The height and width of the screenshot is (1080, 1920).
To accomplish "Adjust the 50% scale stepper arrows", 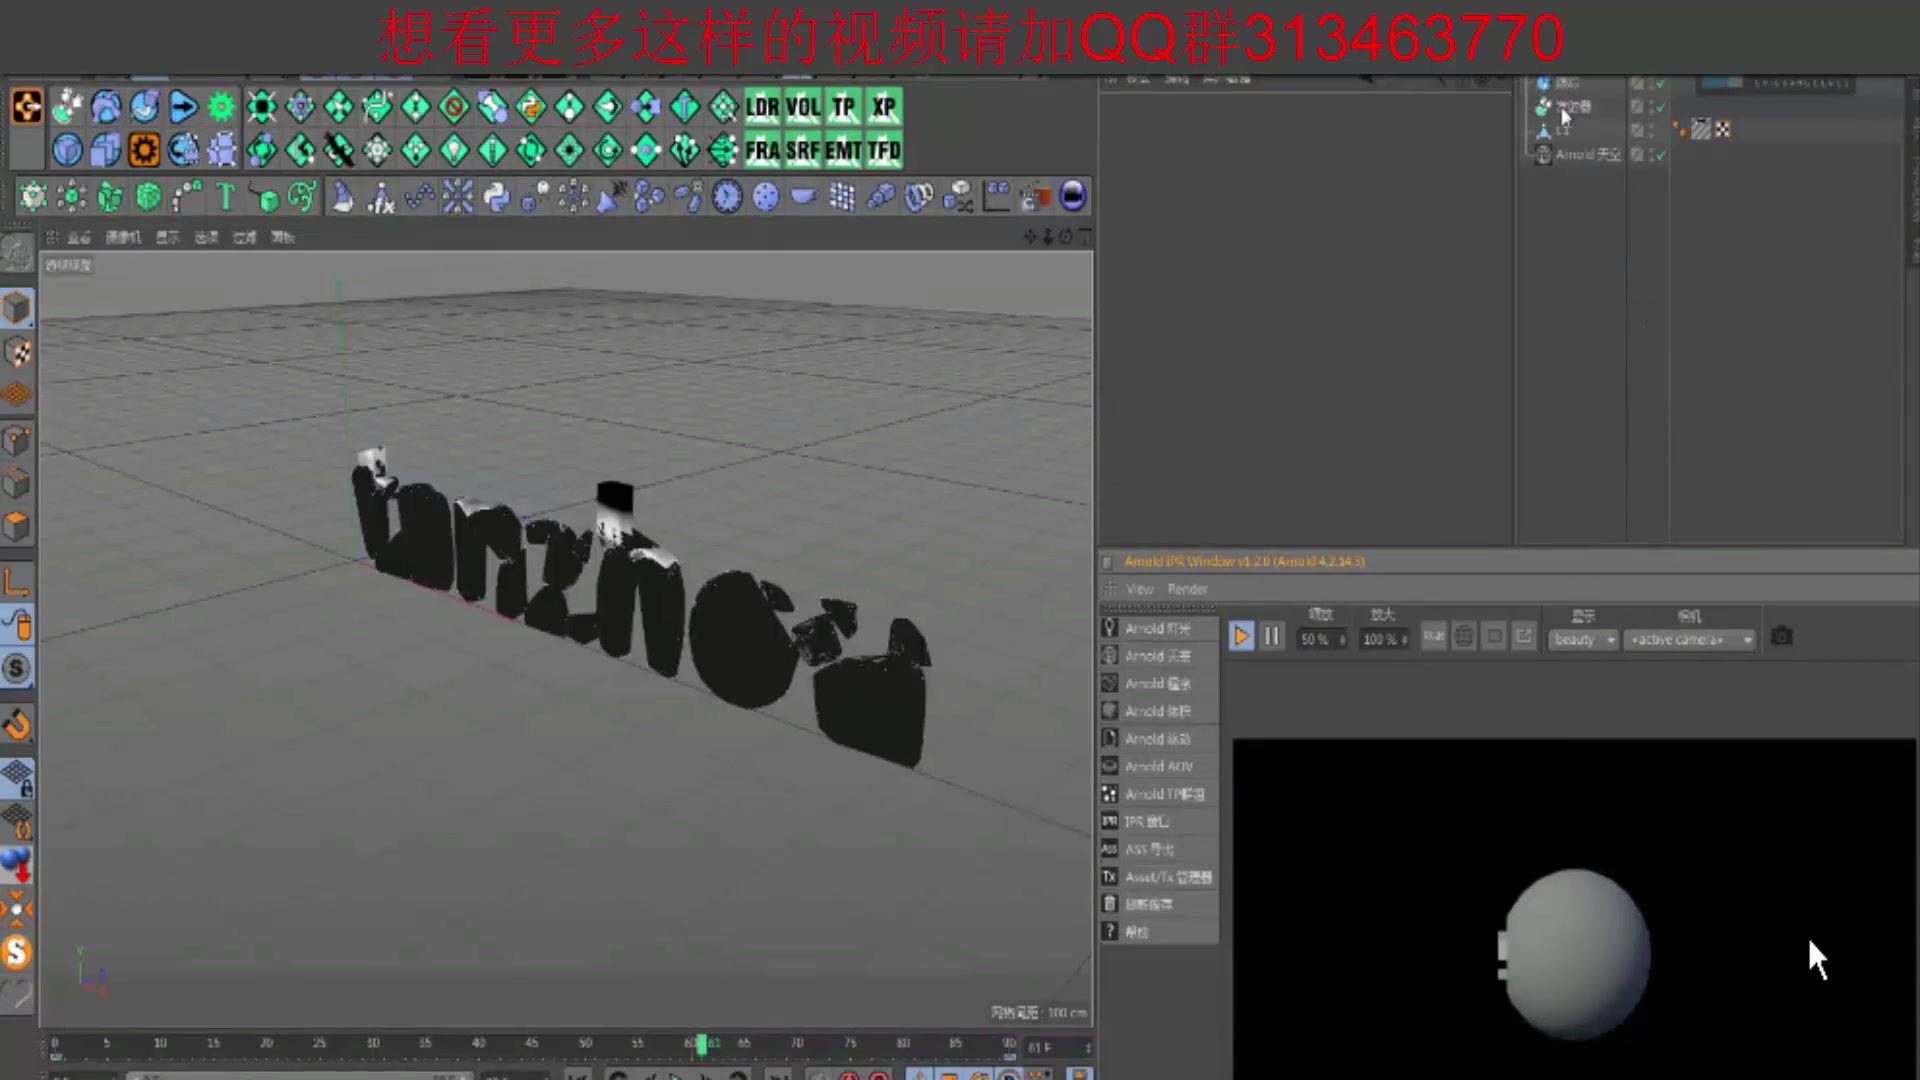I will click(1342, 639).
